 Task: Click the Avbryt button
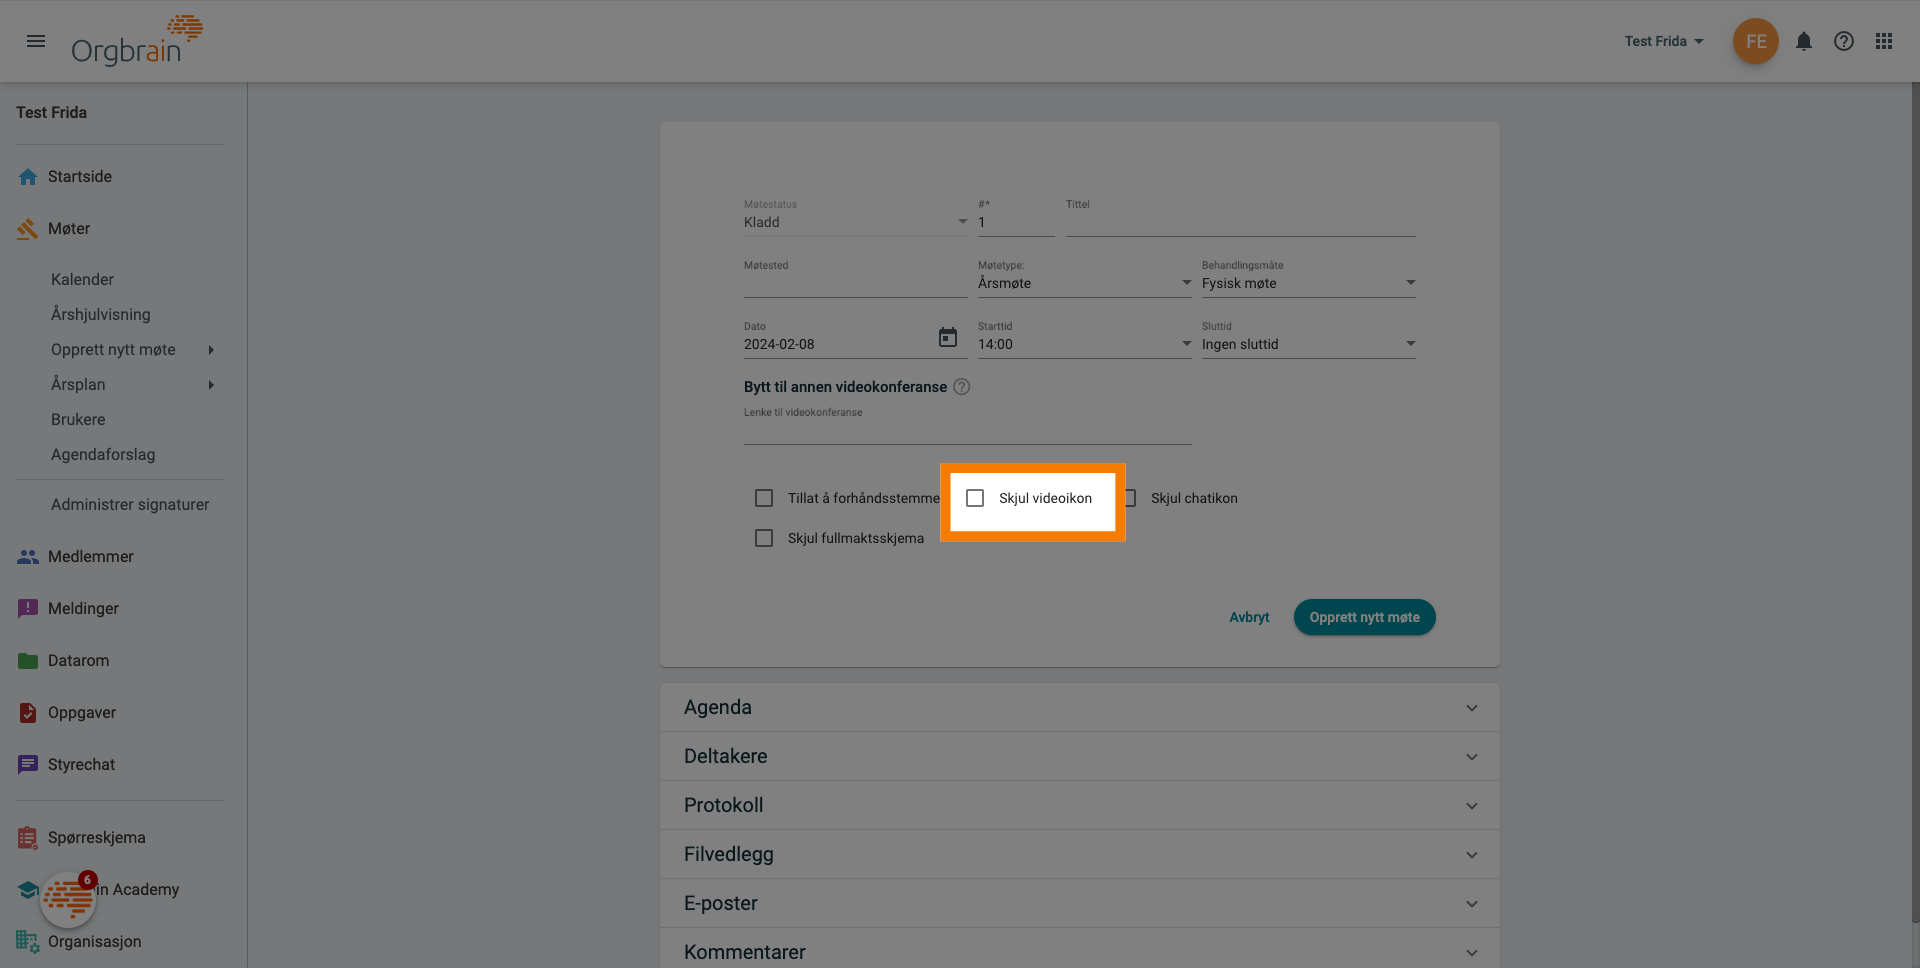pyautogui.click(x=1249, y=618)
